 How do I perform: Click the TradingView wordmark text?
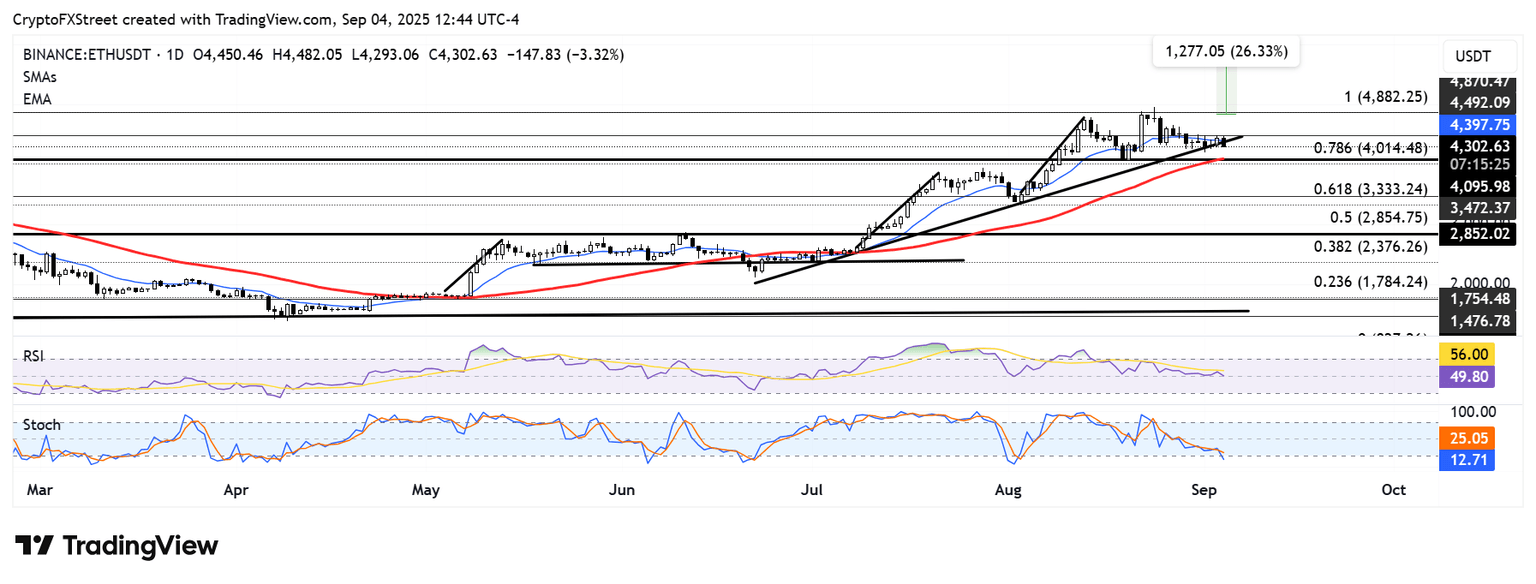[140, 546]
